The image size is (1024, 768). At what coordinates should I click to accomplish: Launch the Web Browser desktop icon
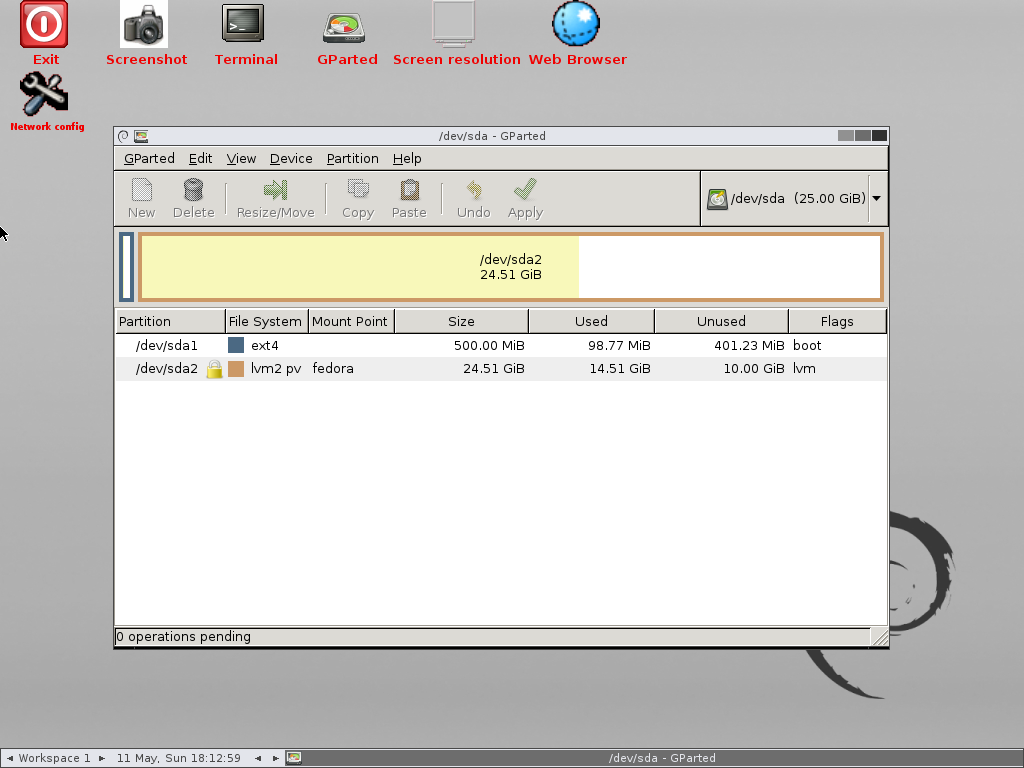coord(575,24)
